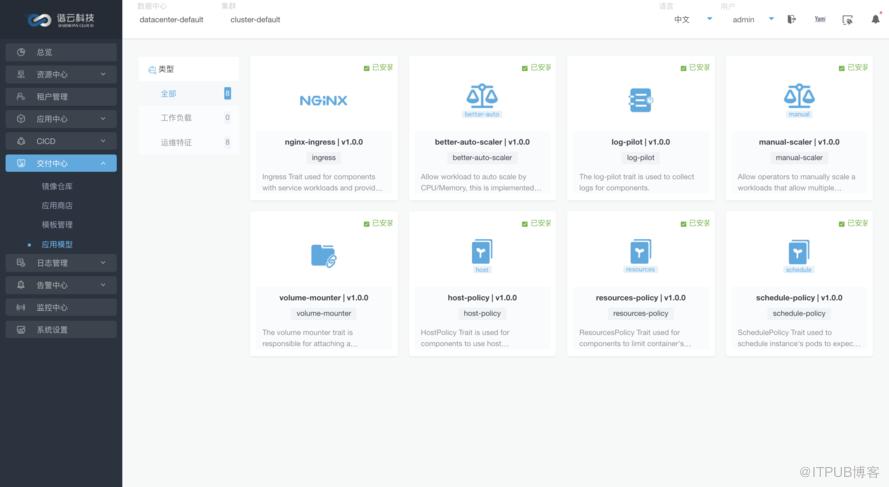The height and width of the screenshot is (487, 889).
Task: Click the balance scale icon of better-auto-scaler
Action: [482, 96]
